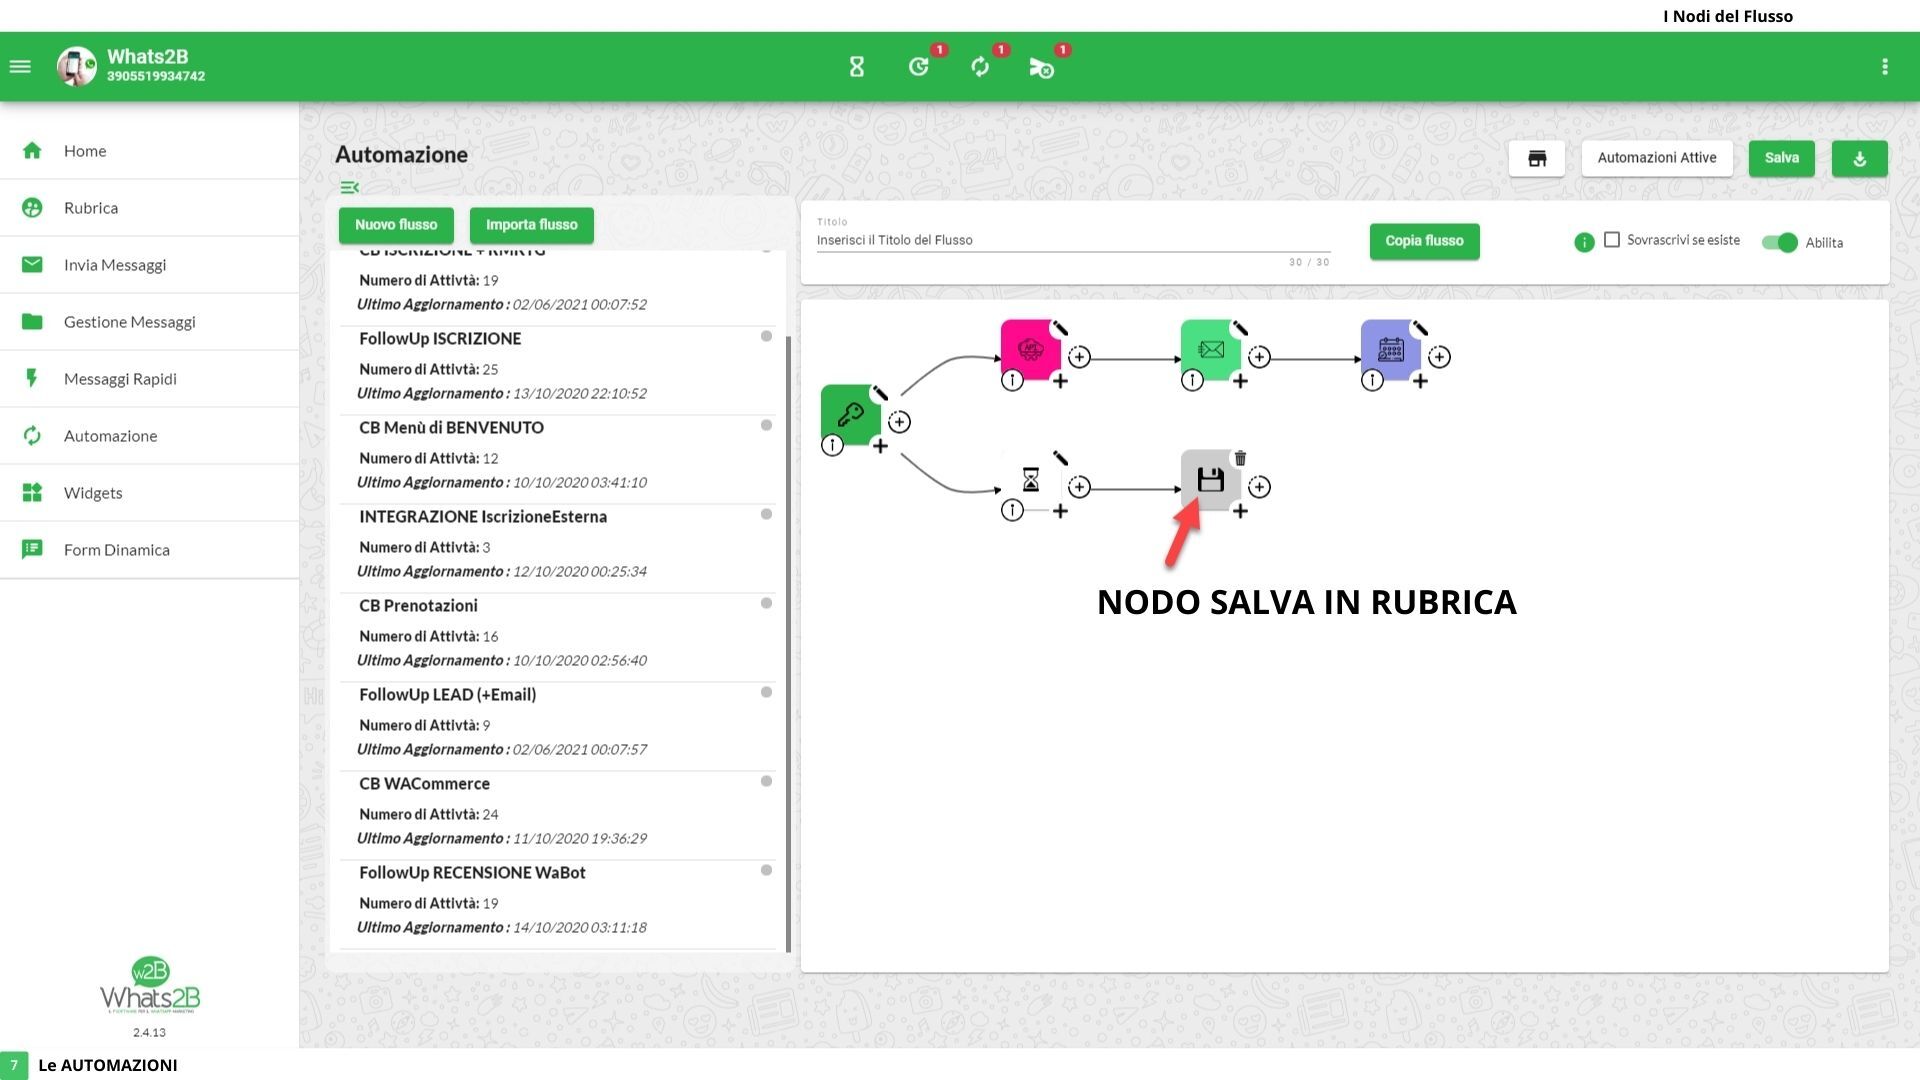1920x1080 pixels.
Task: Open Form Dinamica in the sidebar
Action: coord(150,550)
